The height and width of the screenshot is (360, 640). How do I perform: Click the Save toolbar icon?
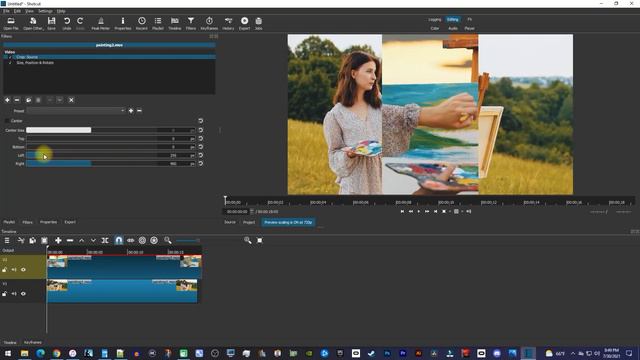point(51,24)
